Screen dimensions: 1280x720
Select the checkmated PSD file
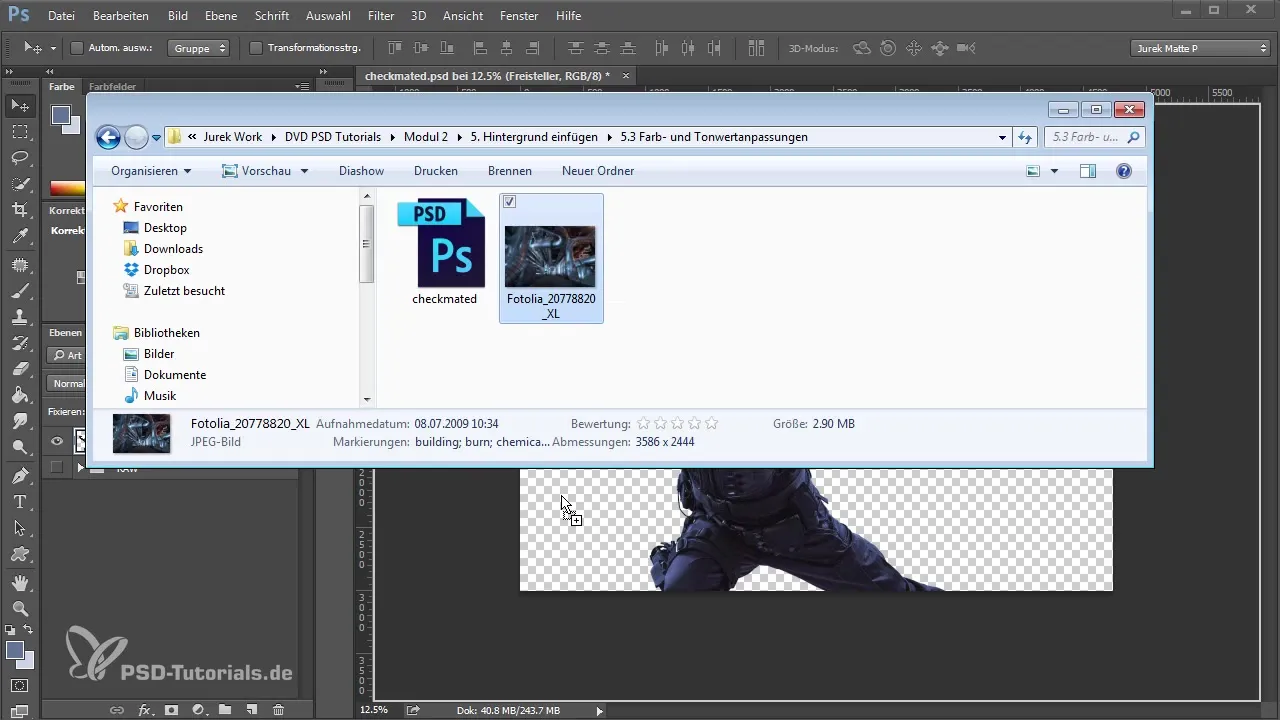pos(444,252)
